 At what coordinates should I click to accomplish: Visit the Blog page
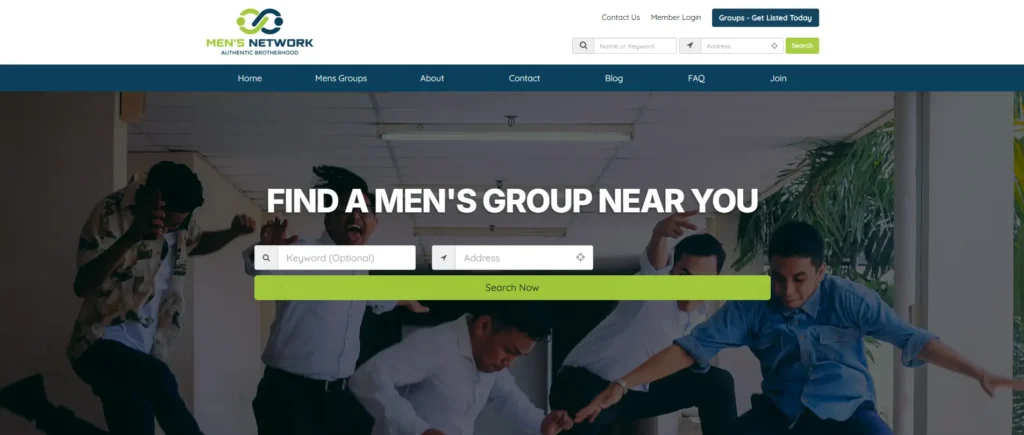click(x=614, y=78)
